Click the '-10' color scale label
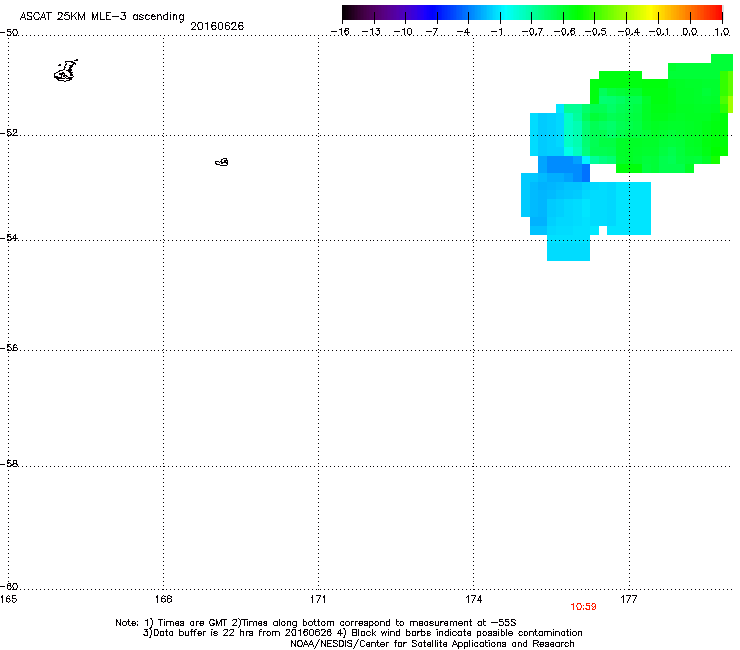Viewport: 740px width, 650px height. click(403, 32)
